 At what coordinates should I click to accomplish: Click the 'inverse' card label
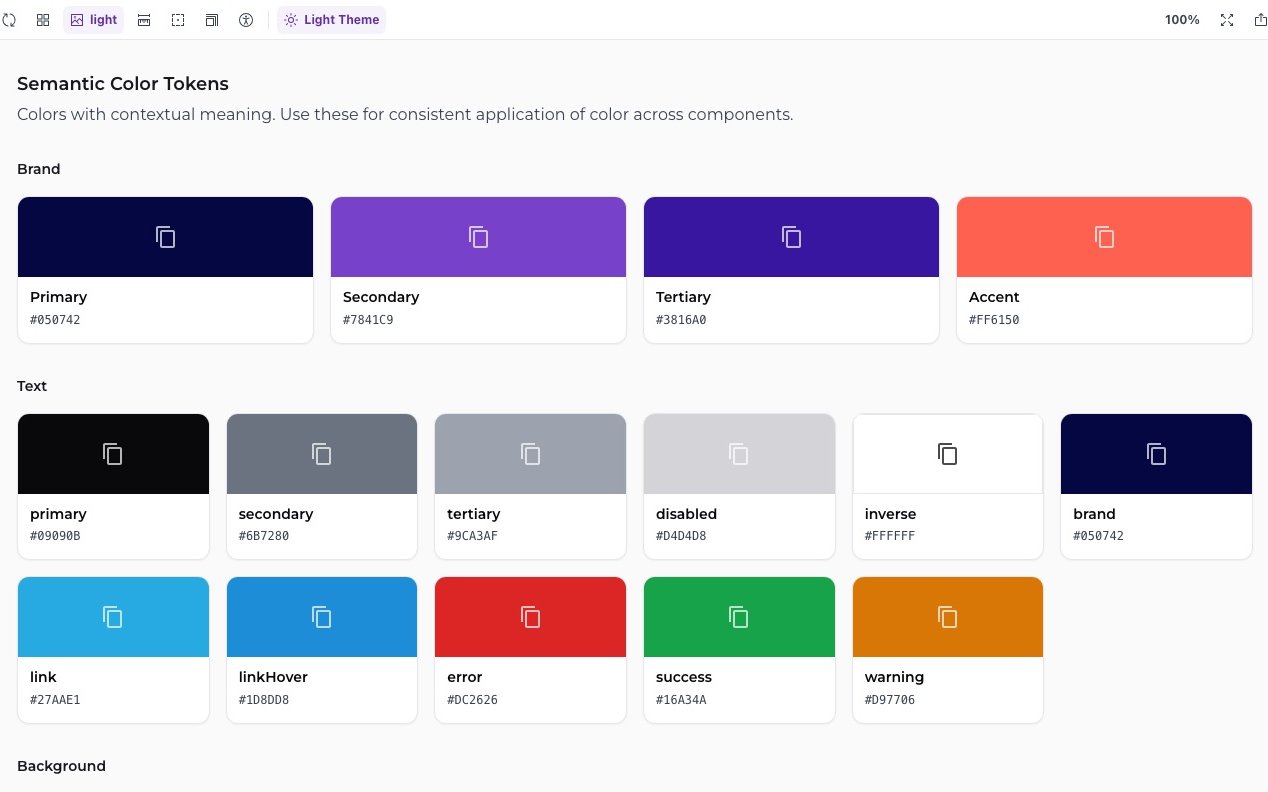click(890, 514)
